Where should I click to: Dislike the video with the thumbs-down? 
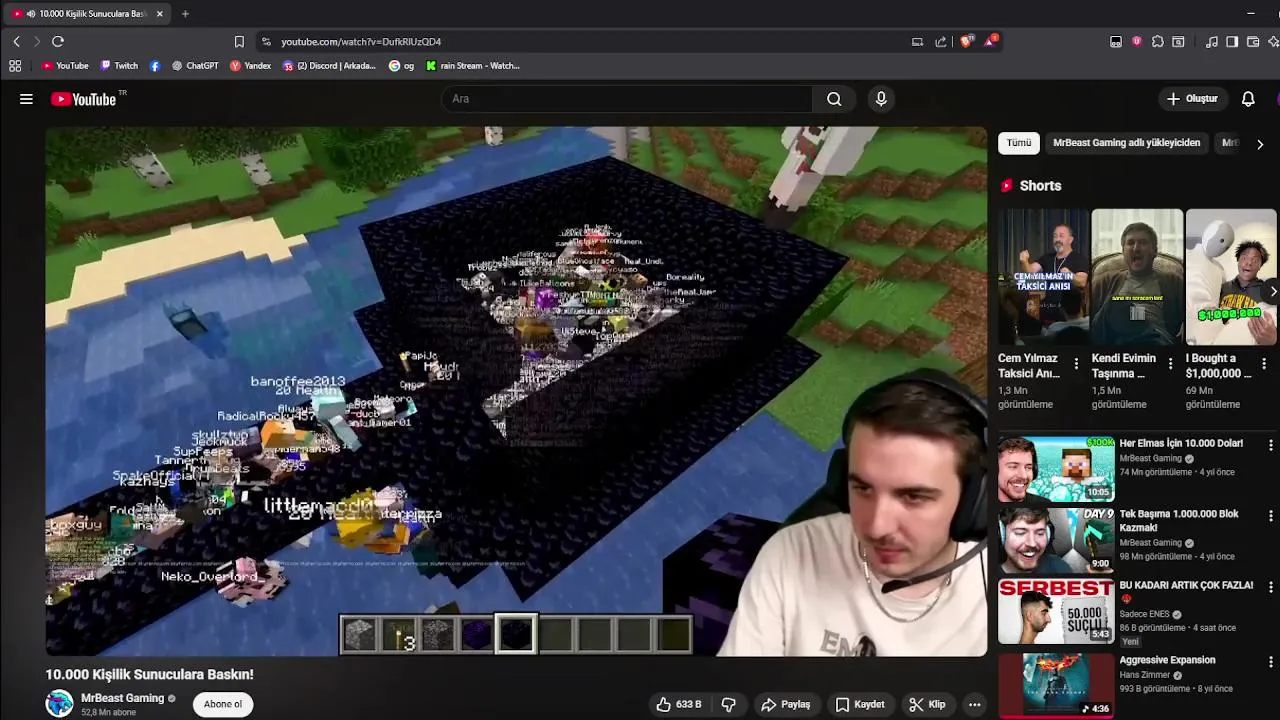[x=728, y=704]
